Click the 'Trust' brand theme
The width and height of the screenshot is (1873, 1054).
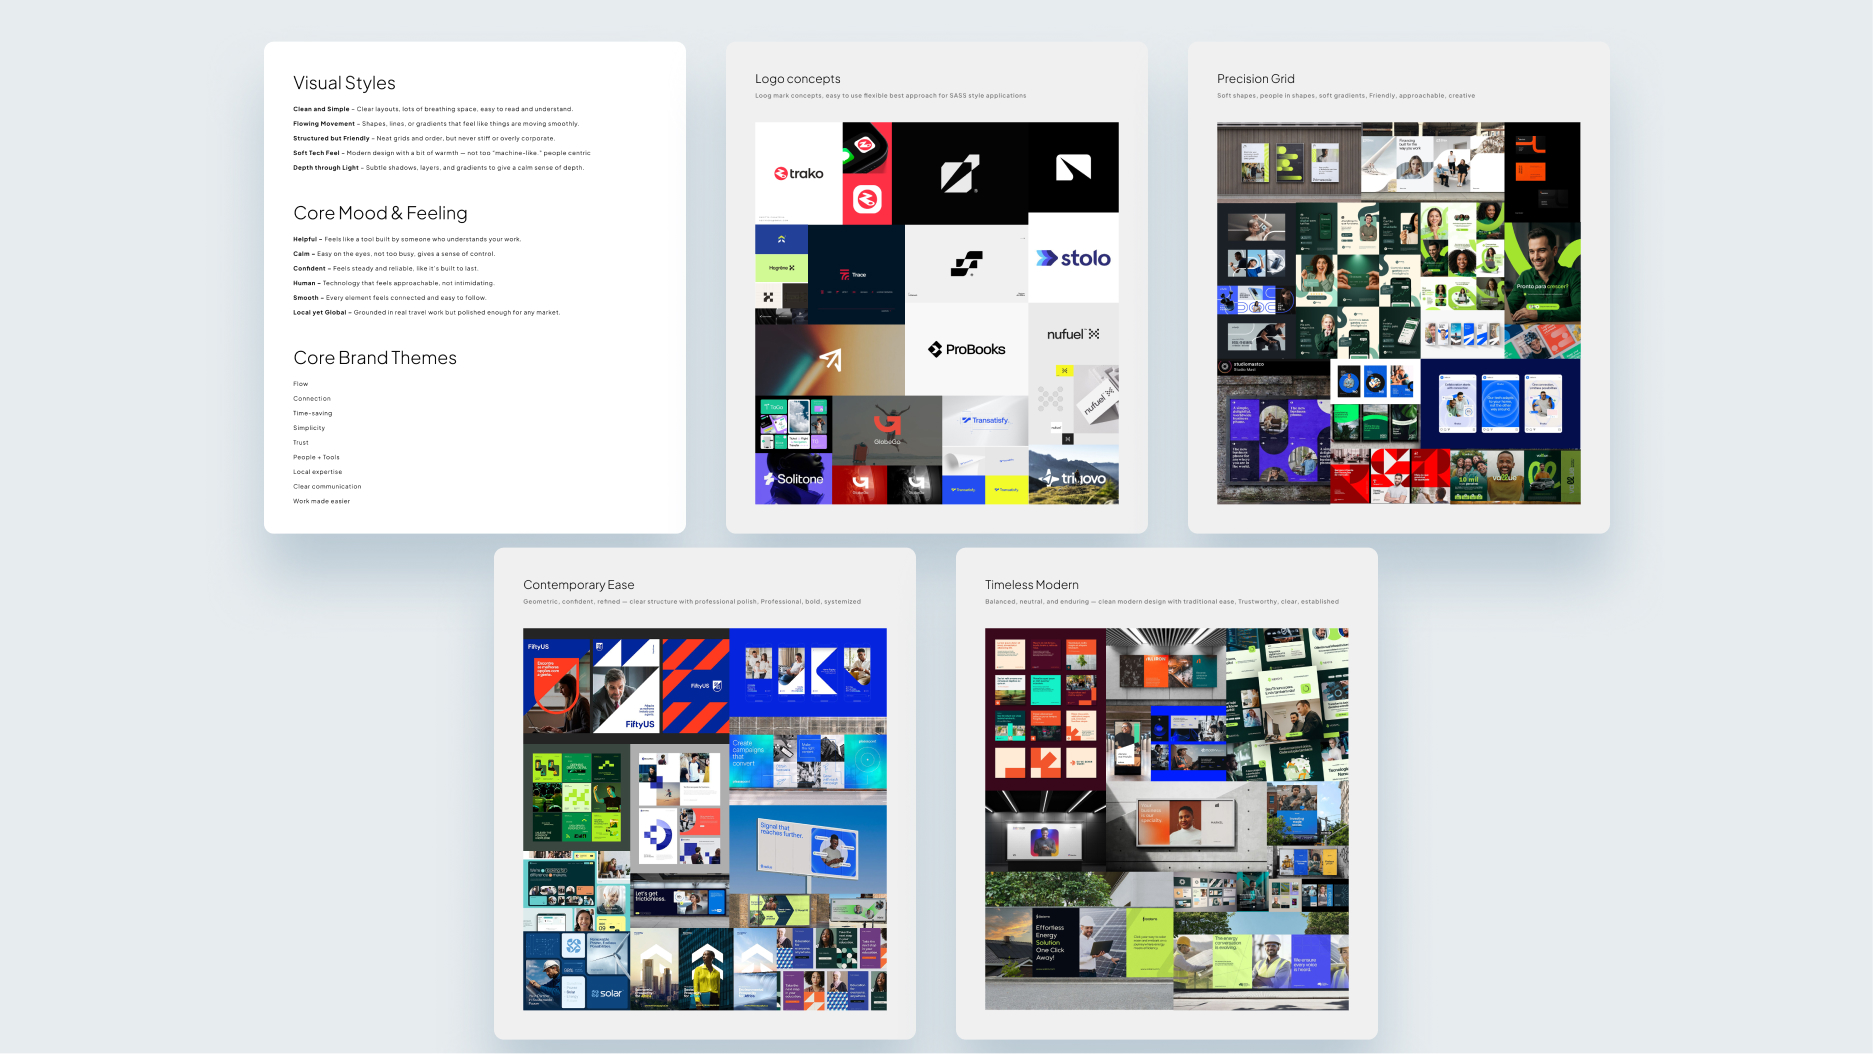click(x=301, y=443)
